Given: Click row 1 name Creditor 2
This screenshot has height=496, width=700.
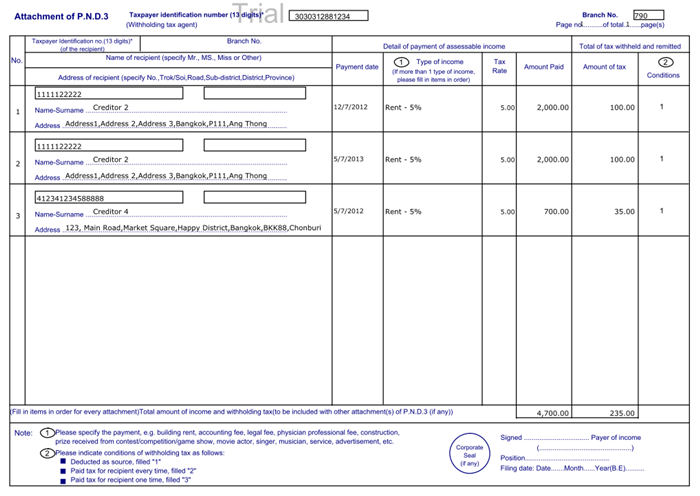Looking at the screenshot, I should pos(111,108).
